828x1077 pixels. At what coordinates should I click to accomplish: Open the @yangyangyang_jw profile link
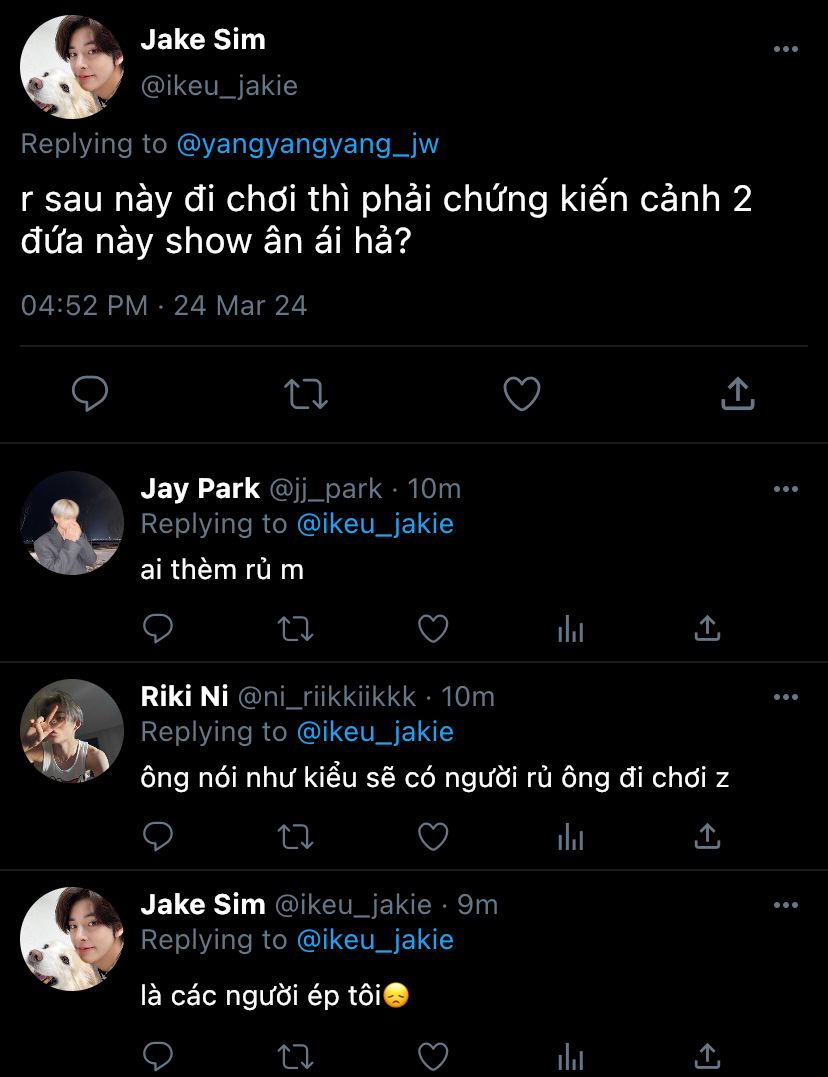pyautogui.click(x=307, y=144)
